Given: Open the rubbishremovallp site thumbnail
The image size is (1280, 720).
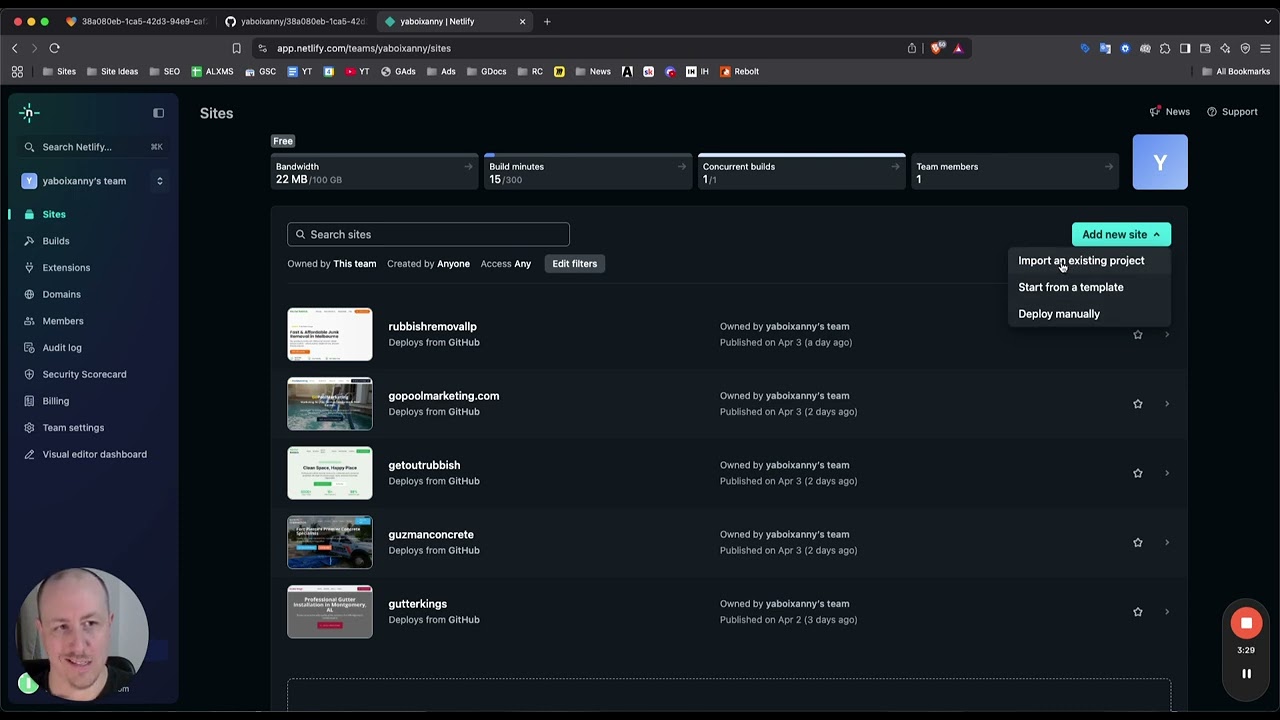Looking at the screenshot, I should tap(330, 334).
